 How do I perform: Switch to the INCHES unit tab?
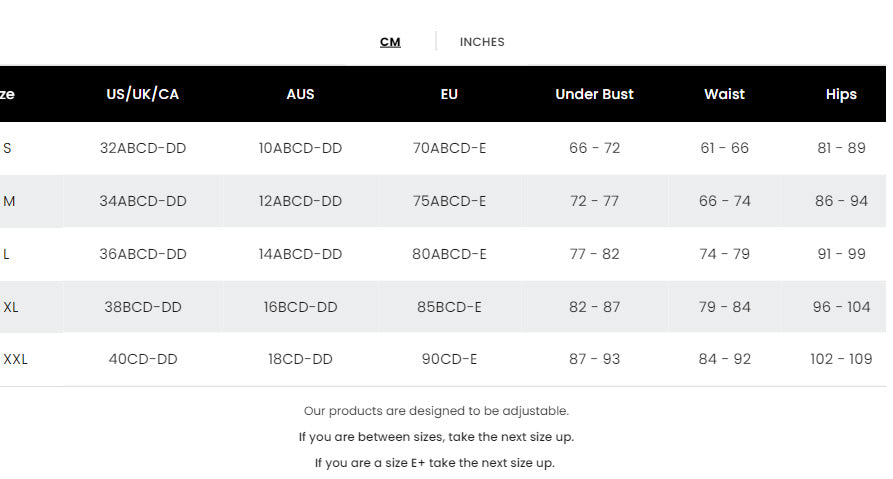[x=482, y=42]
